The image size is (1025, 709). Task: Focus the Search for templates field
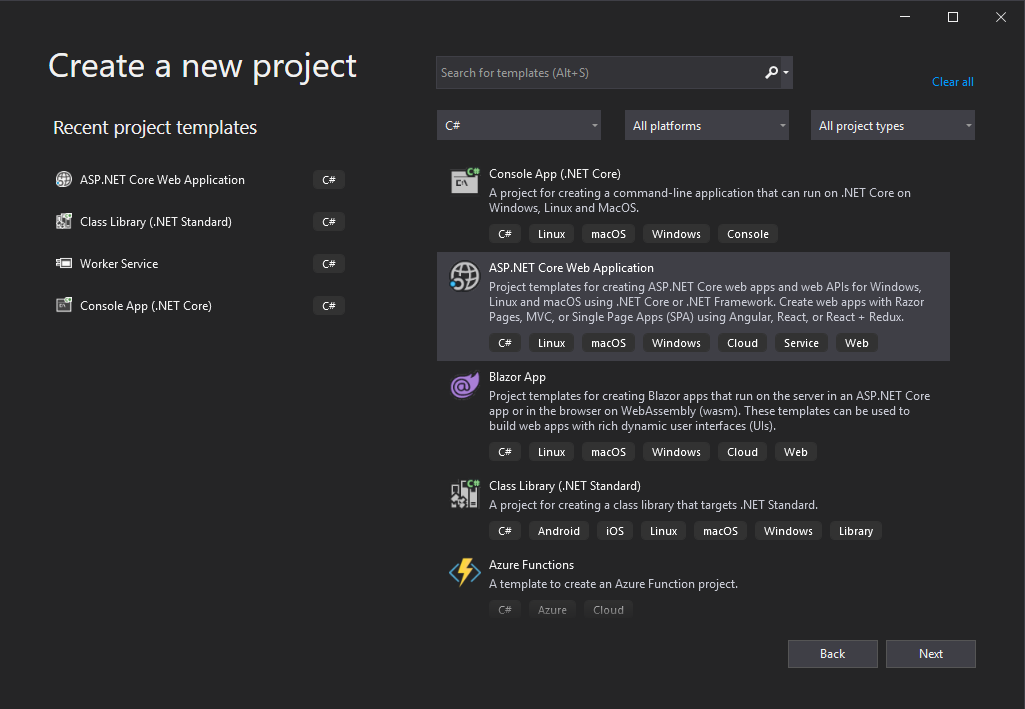click(598, 73)
